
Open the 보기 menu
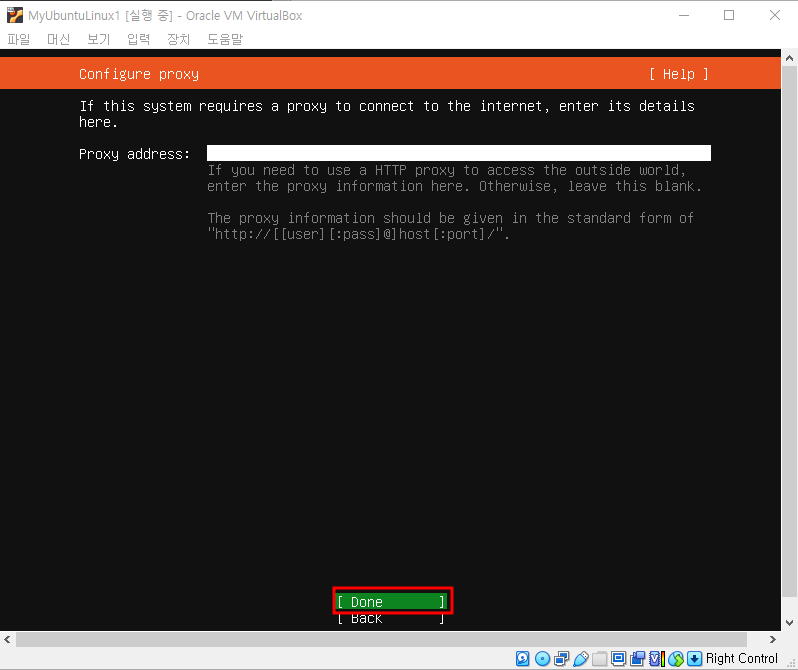point(99,39)
